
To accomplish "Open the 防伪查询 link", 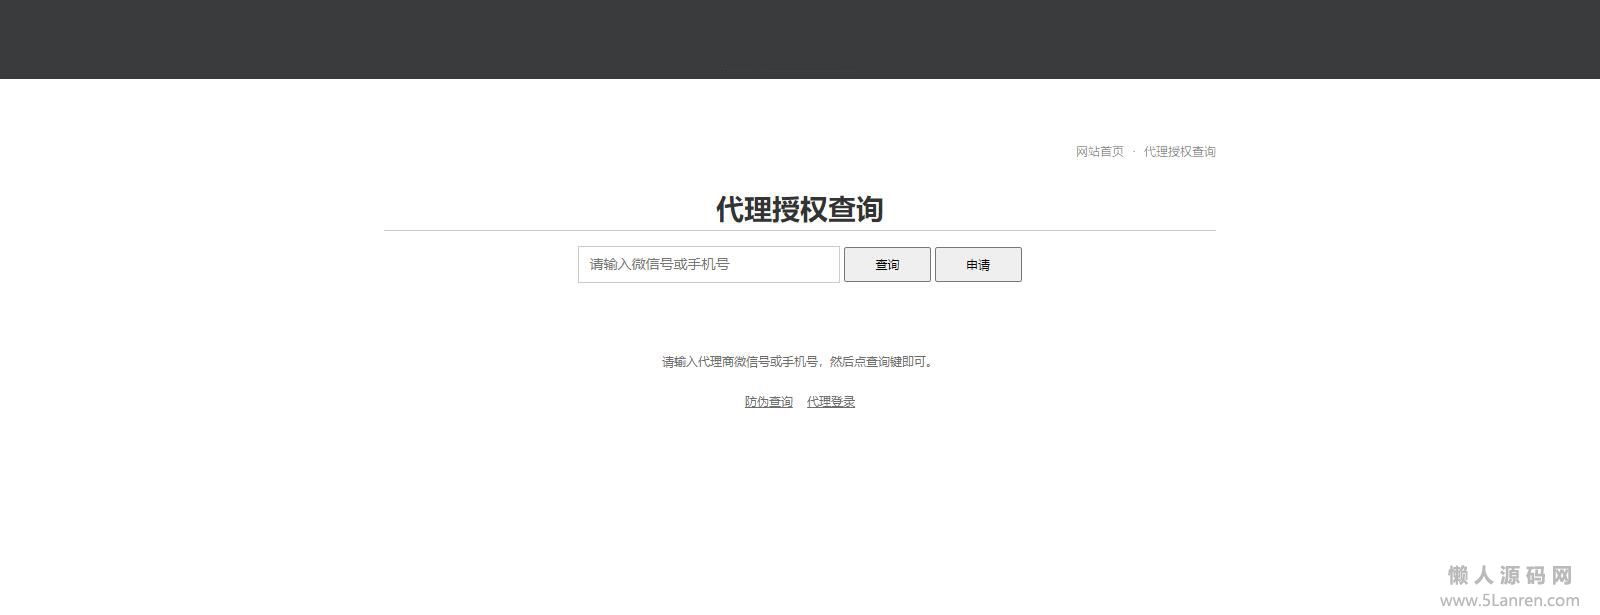I will (768, 402).
